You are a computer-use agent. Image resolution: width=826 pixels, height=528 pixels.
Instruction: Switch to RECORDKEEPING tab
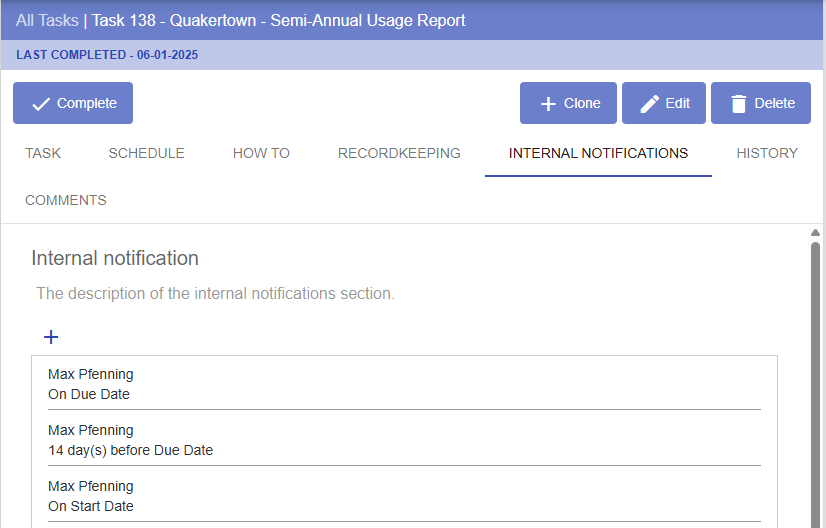[x=399, y=153]
